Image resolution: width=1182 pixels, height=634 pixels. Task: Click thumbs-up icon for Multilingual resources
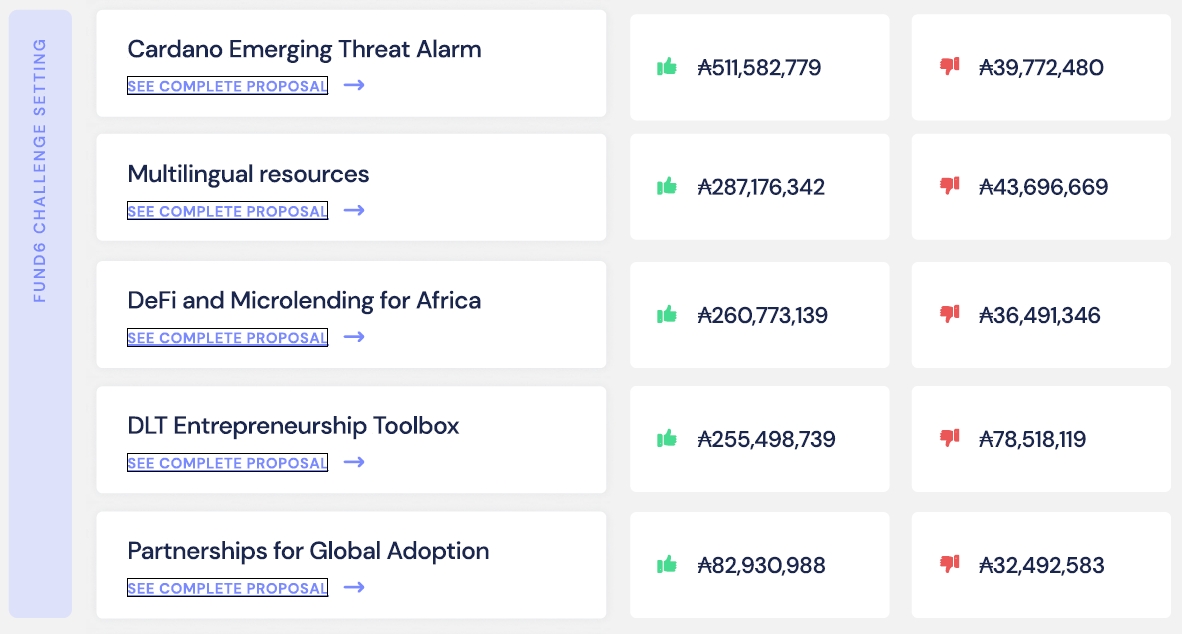coord(667,186)
